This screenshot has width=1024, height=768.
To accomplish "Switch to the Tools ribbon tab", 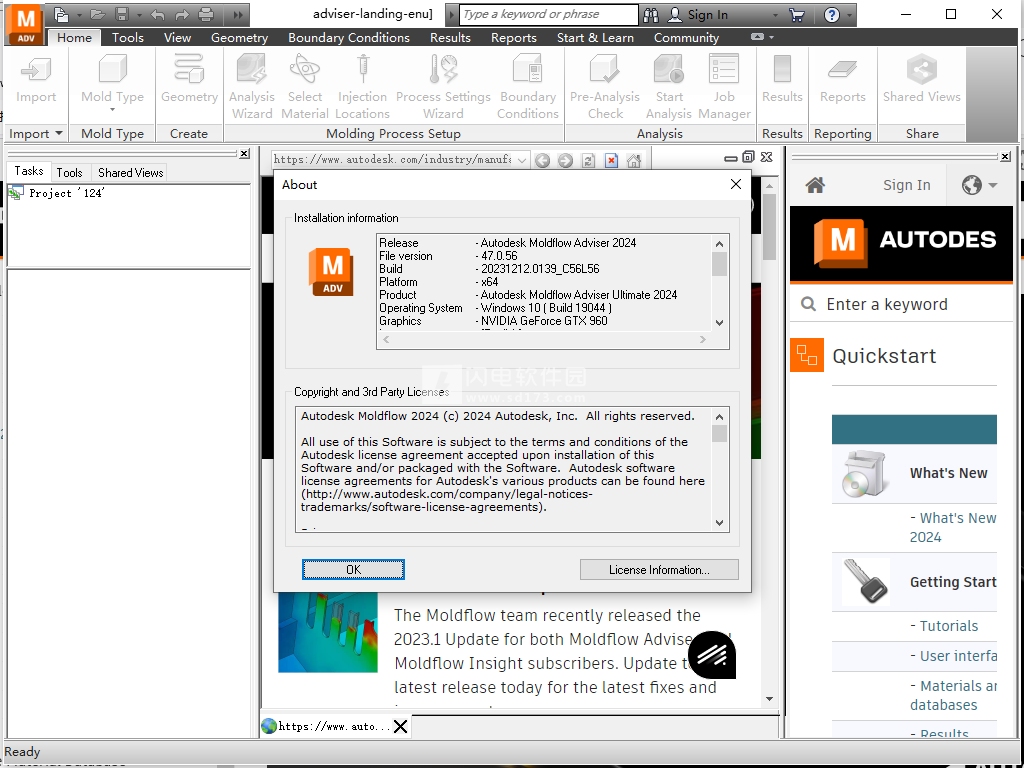I will [x=127, y=38].
